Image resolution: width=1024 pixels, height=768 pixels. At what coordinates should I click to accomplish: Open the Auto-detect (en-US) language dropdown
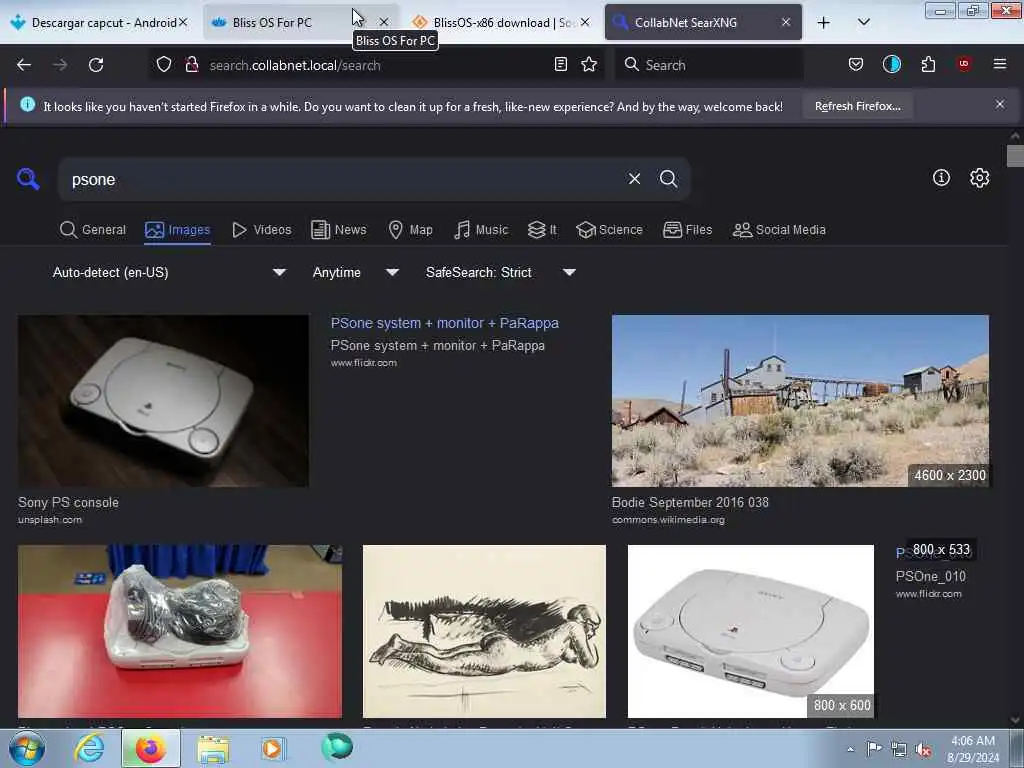click(x=169, y=272)
